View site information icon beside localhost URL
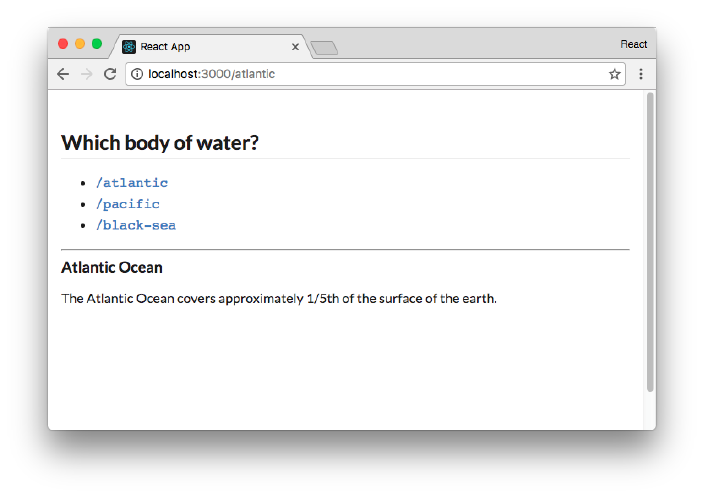Viewport: 703px width, 497px height. pyautogui.click(x=137, y=74)
